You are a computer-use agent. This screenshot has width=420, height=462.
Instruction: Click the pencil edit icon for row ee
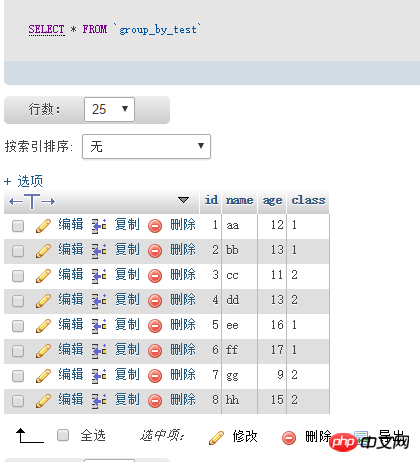coord(43,326)
